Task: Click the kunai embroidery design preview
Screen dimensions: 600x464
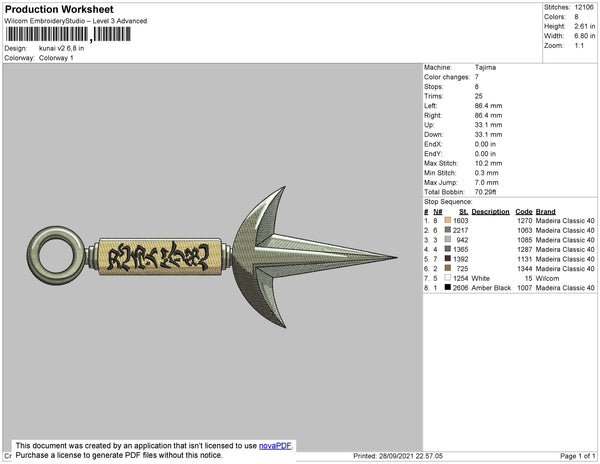Action: tap(212, 257)
